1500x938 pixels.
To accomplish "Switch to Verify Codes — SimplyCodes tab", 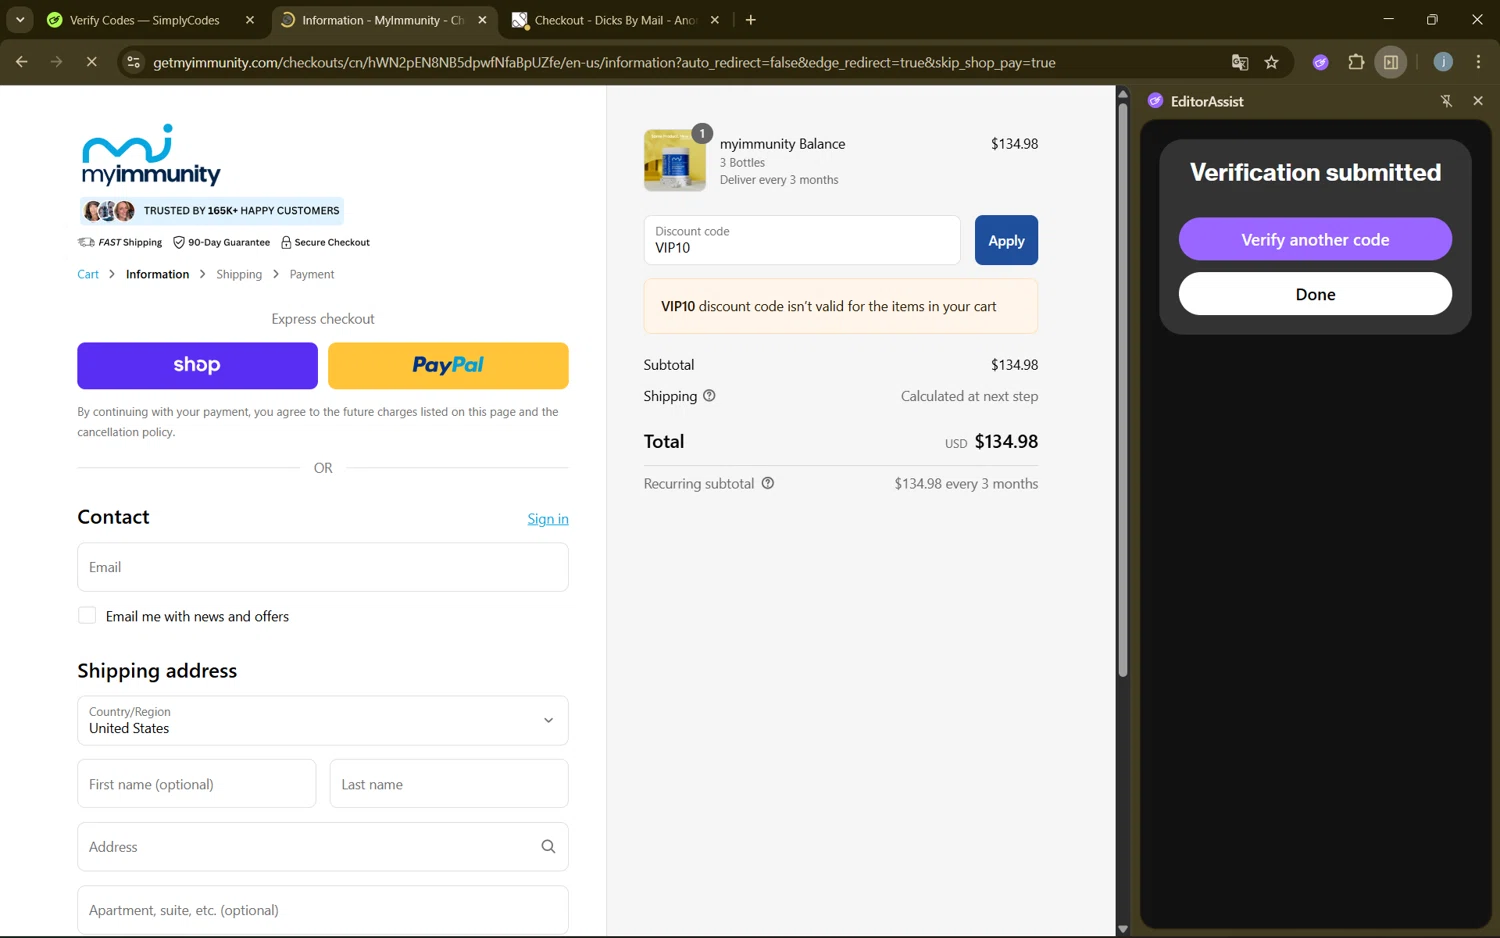I will coord(145,20).
